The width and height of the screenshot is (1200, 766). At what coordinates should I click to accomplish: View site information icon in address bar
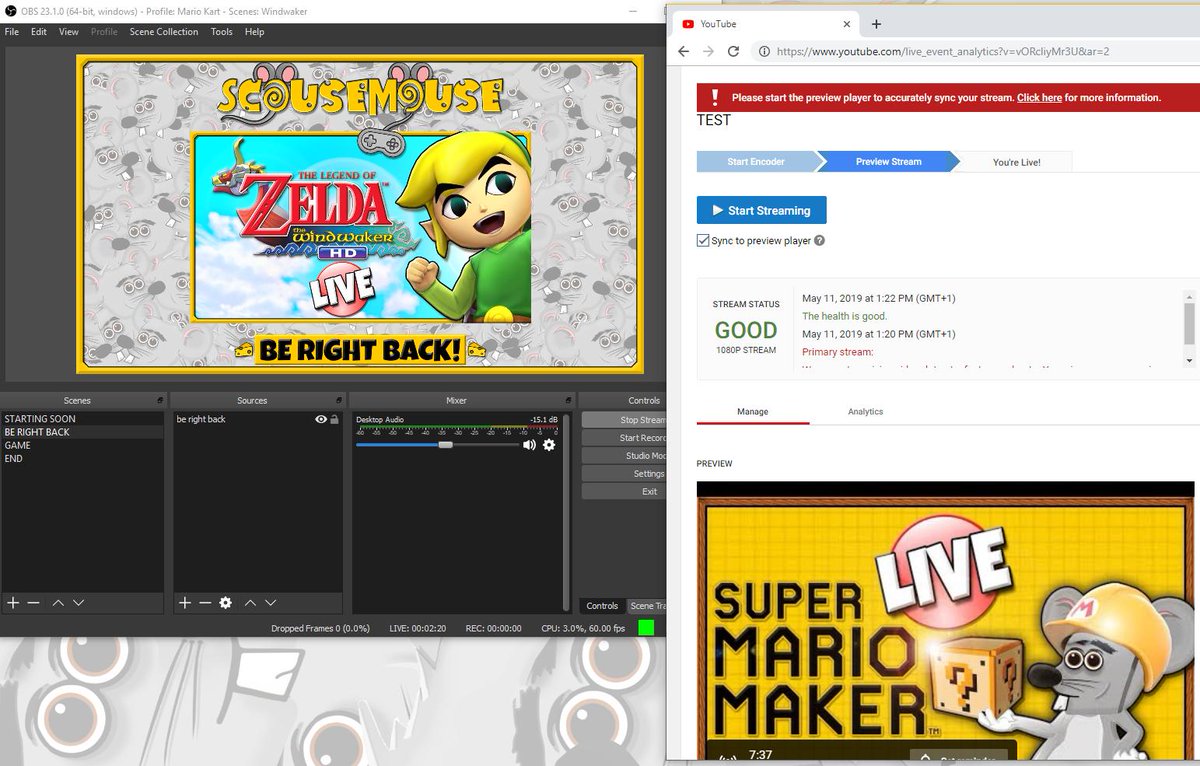pyautogui.click(x=764, y=51)
